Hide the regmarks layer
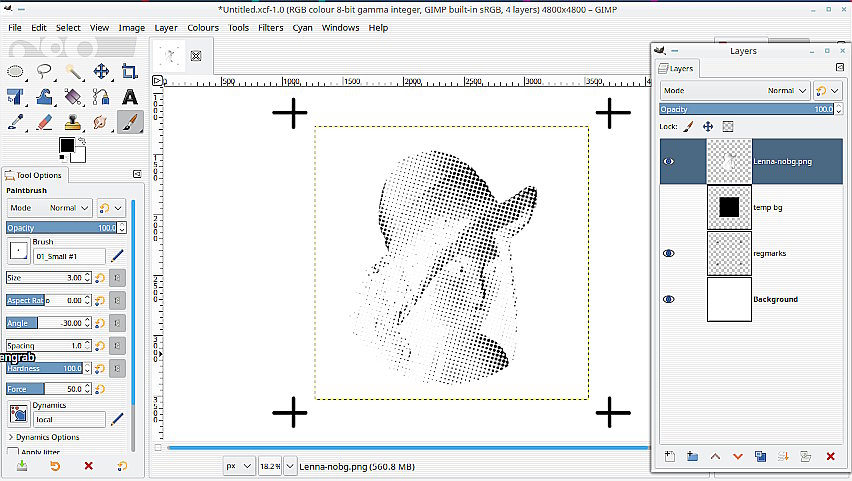The width and height of the screenshot is (852, 481). (669, 254)
